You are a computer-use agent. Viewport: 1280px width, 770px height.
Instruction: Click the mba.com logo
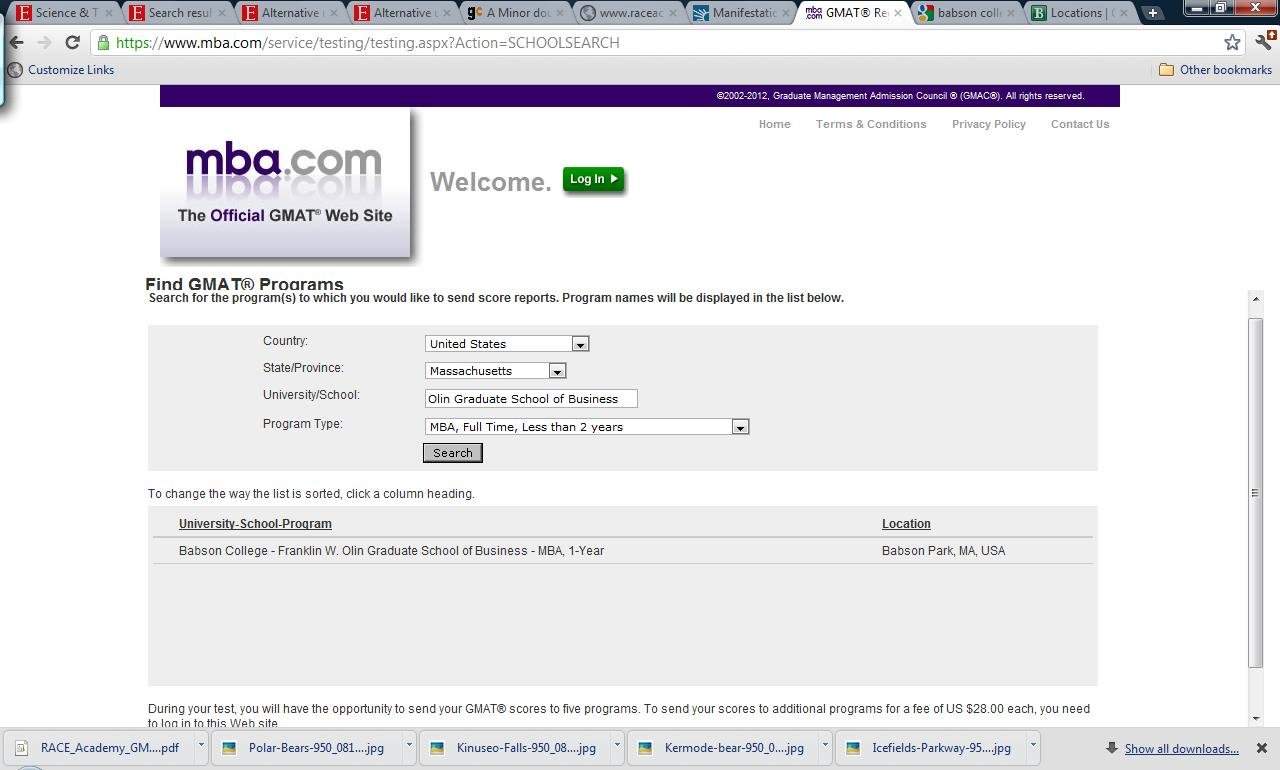[285, 184]
